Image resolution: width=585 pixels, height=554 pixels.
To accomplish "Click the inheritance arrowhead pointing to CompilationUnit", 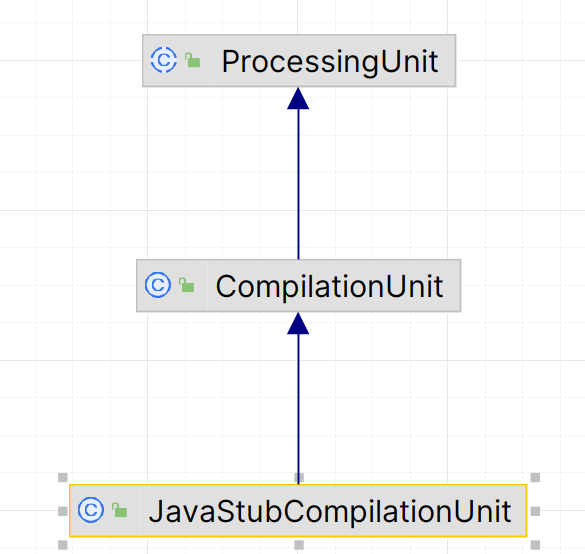I will click(298, 323).
